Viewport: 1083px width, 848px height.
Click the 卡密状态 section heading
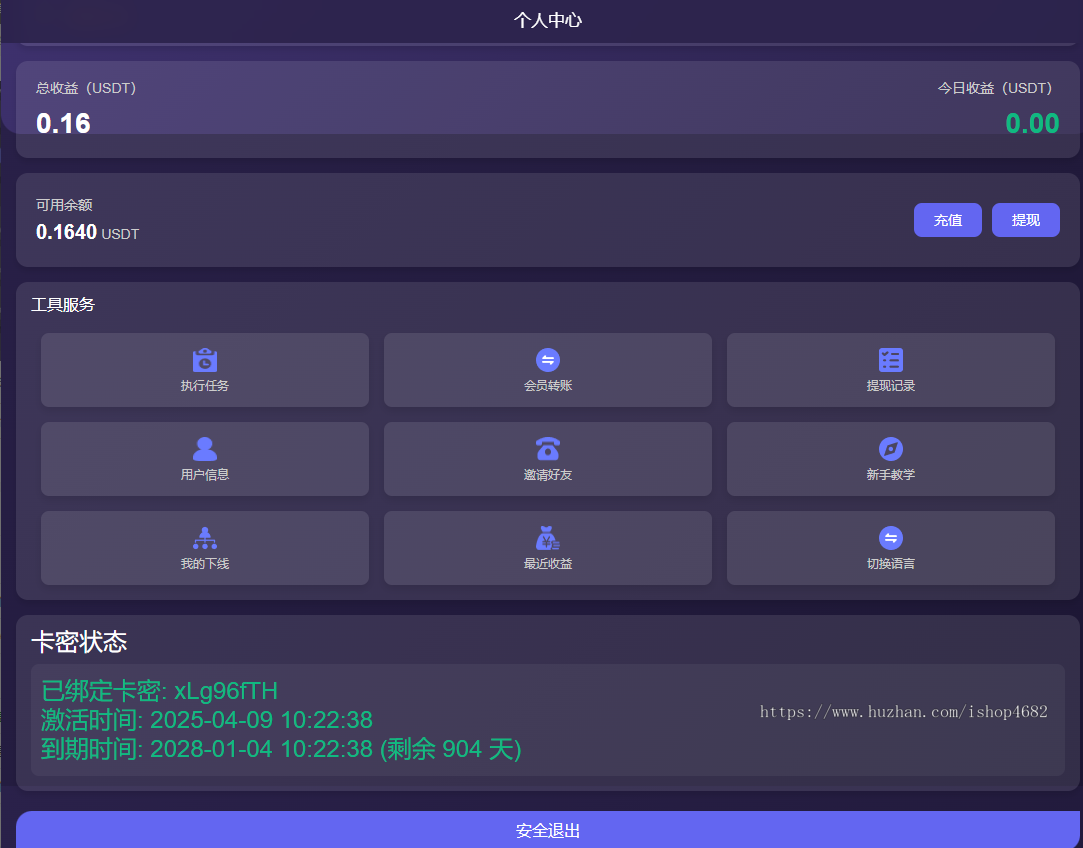79,642
